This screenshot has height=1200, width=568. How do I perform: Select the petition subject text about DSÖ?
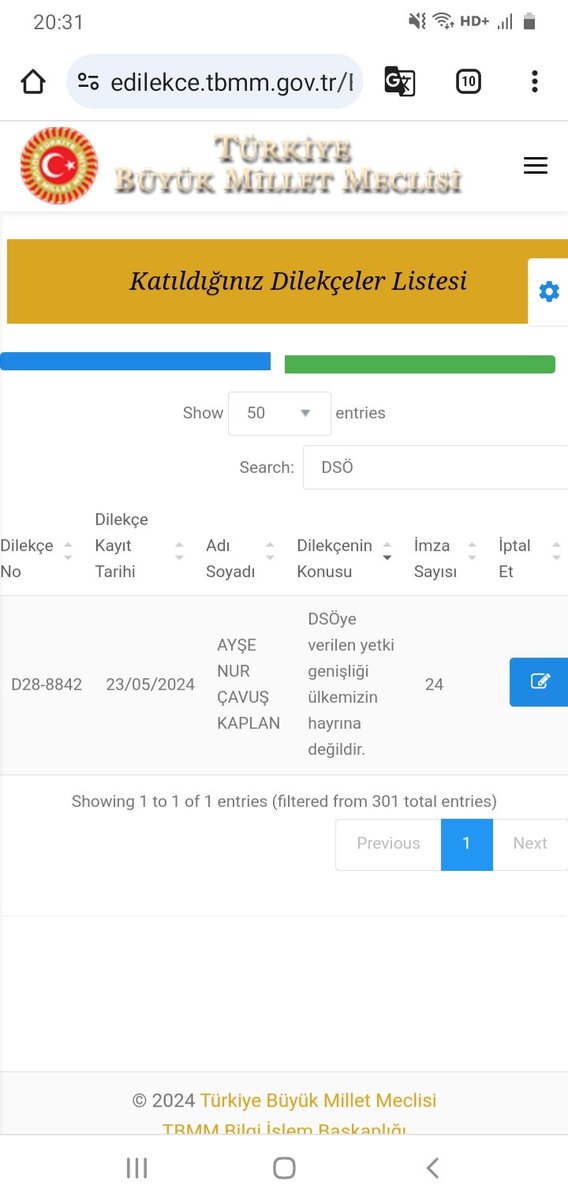pyautogui.click(x=351, y=684)
